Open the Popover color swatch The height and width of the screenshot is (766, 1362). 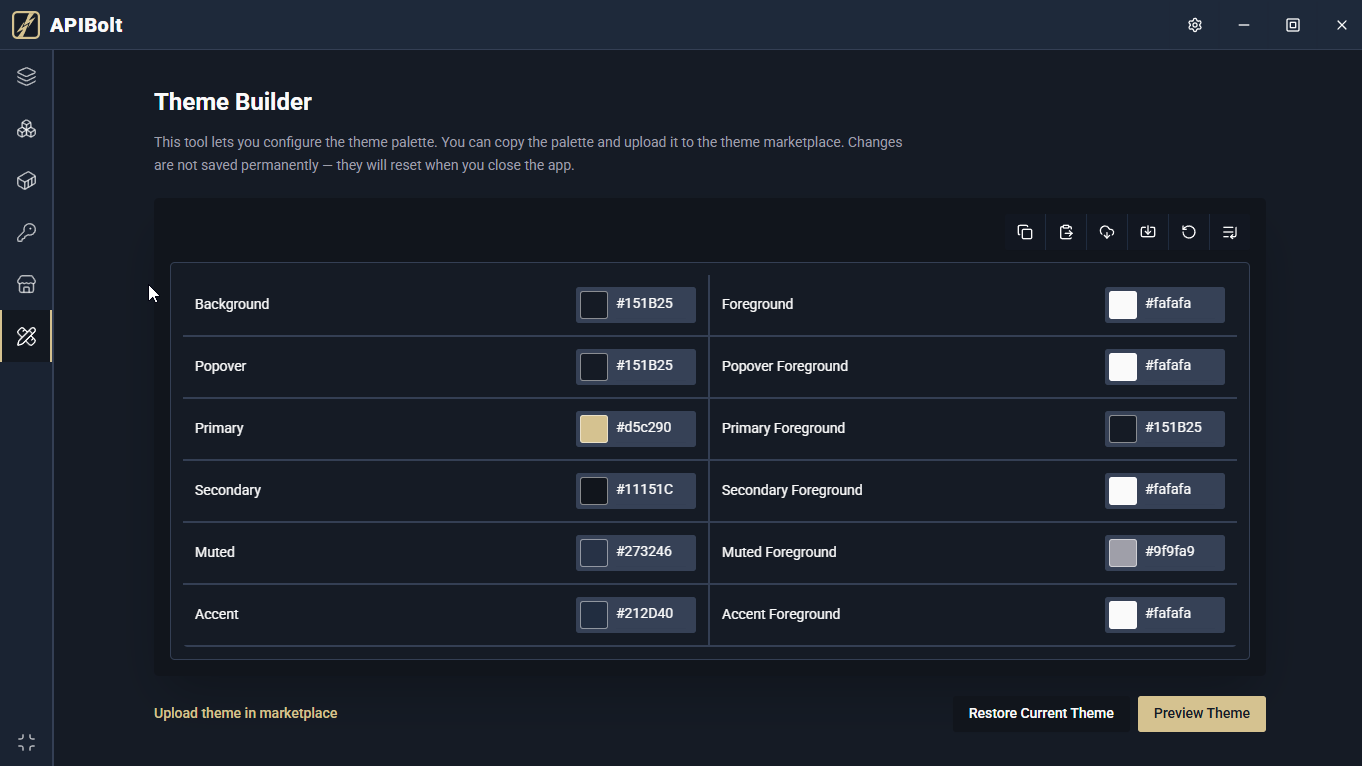(x=594, y=367)
